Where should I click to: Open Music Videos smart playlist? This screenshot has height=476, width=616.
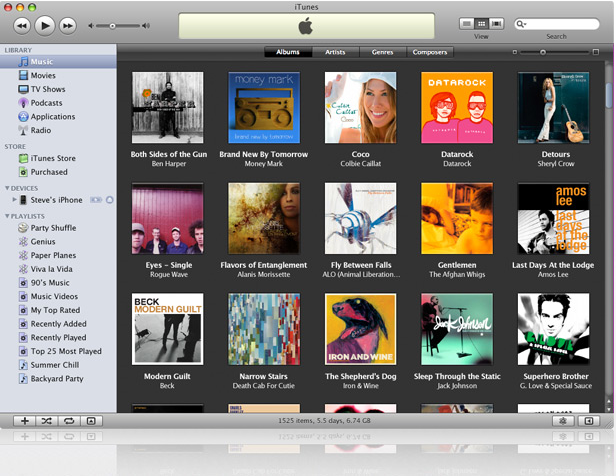click(58, 297)
